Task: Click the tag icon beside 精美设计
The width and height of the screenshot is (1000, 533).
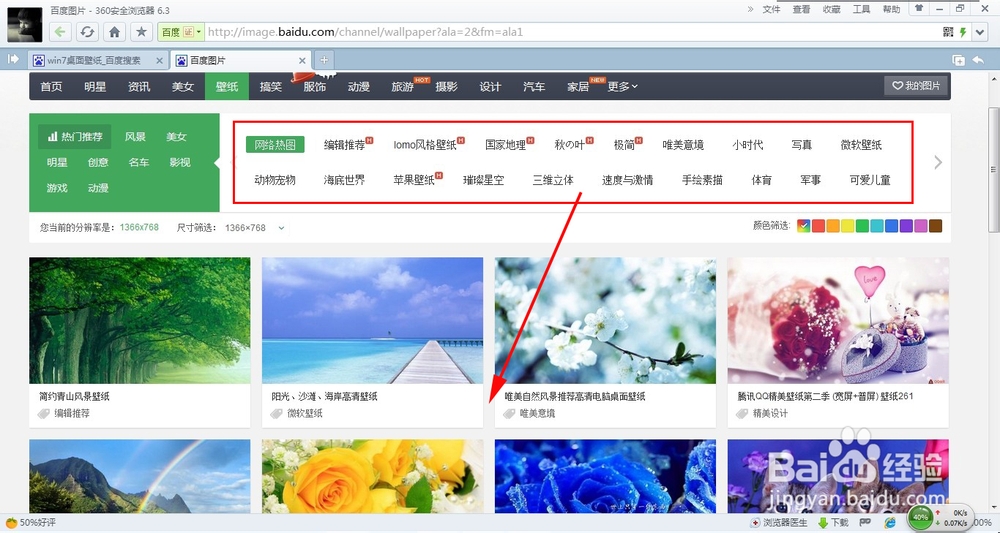Action: pyautogui.click(x=742, y=413)
